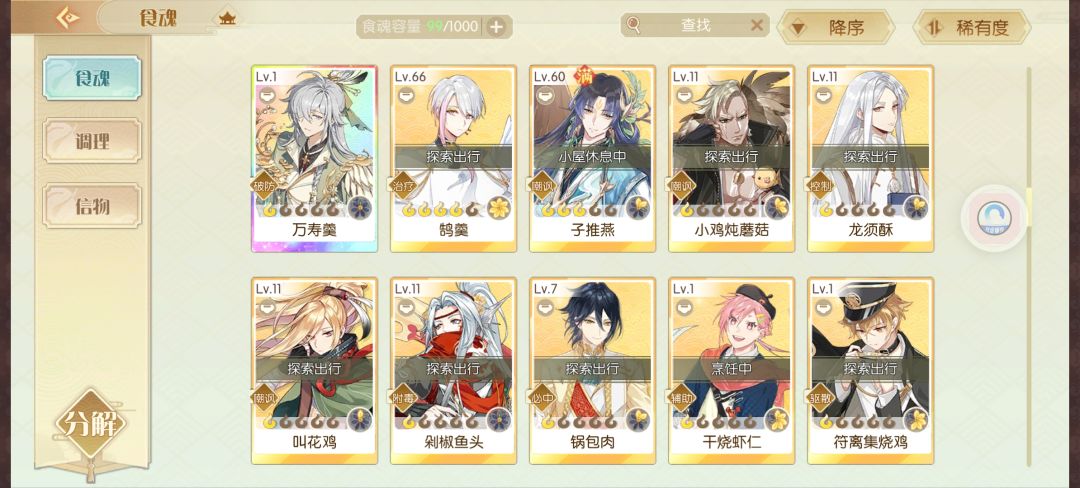Select the 食魂 sidebar tab
The width and height of the screenshot is (1080, 488).
[x=92, y=78]
